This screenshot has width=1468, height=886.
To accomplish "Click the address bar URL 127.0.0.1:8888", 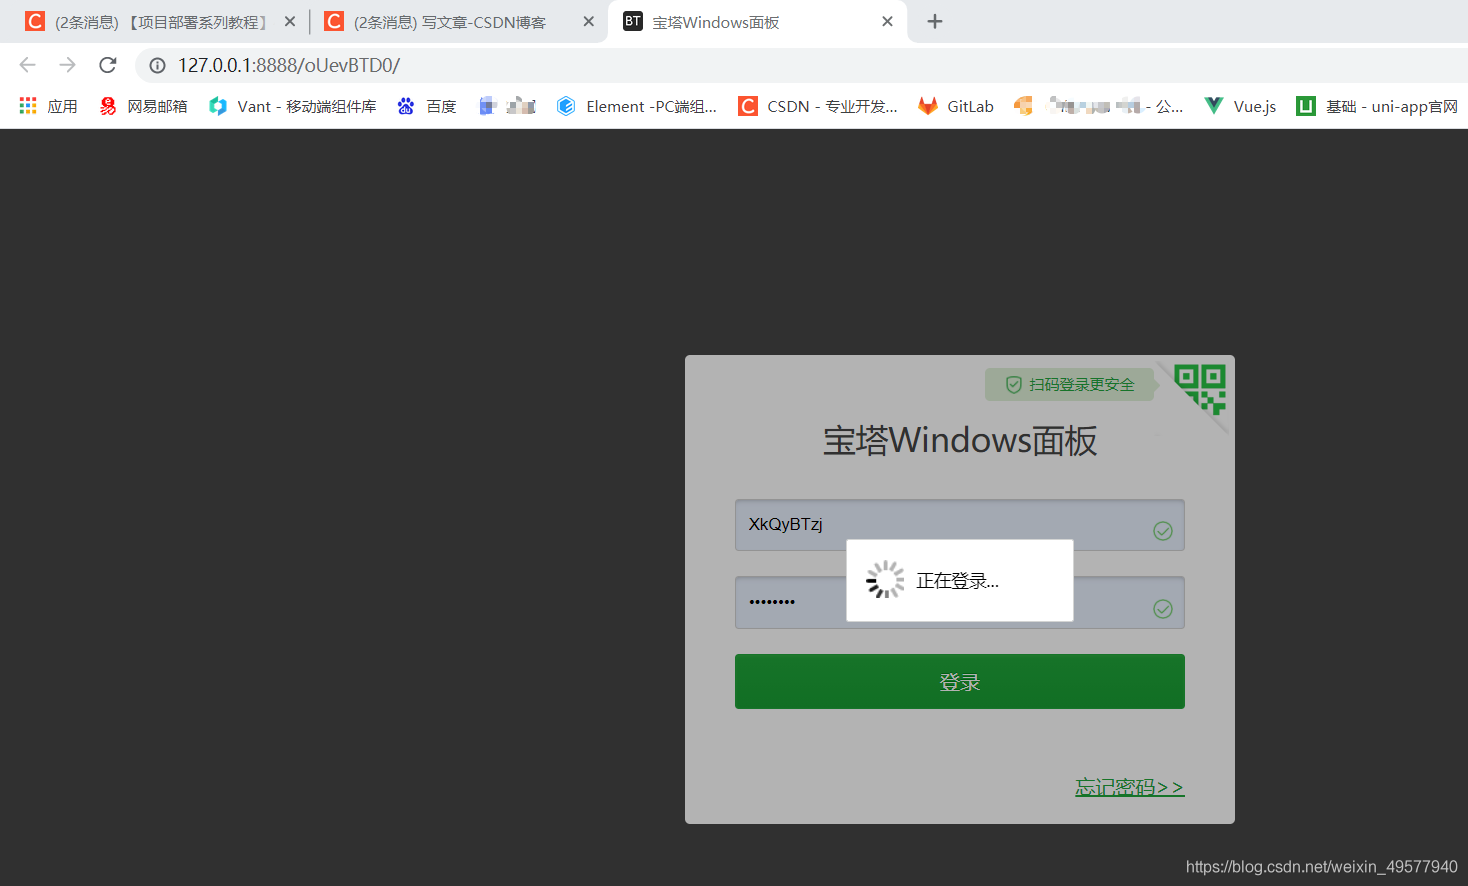I will (x=289, y=65).
